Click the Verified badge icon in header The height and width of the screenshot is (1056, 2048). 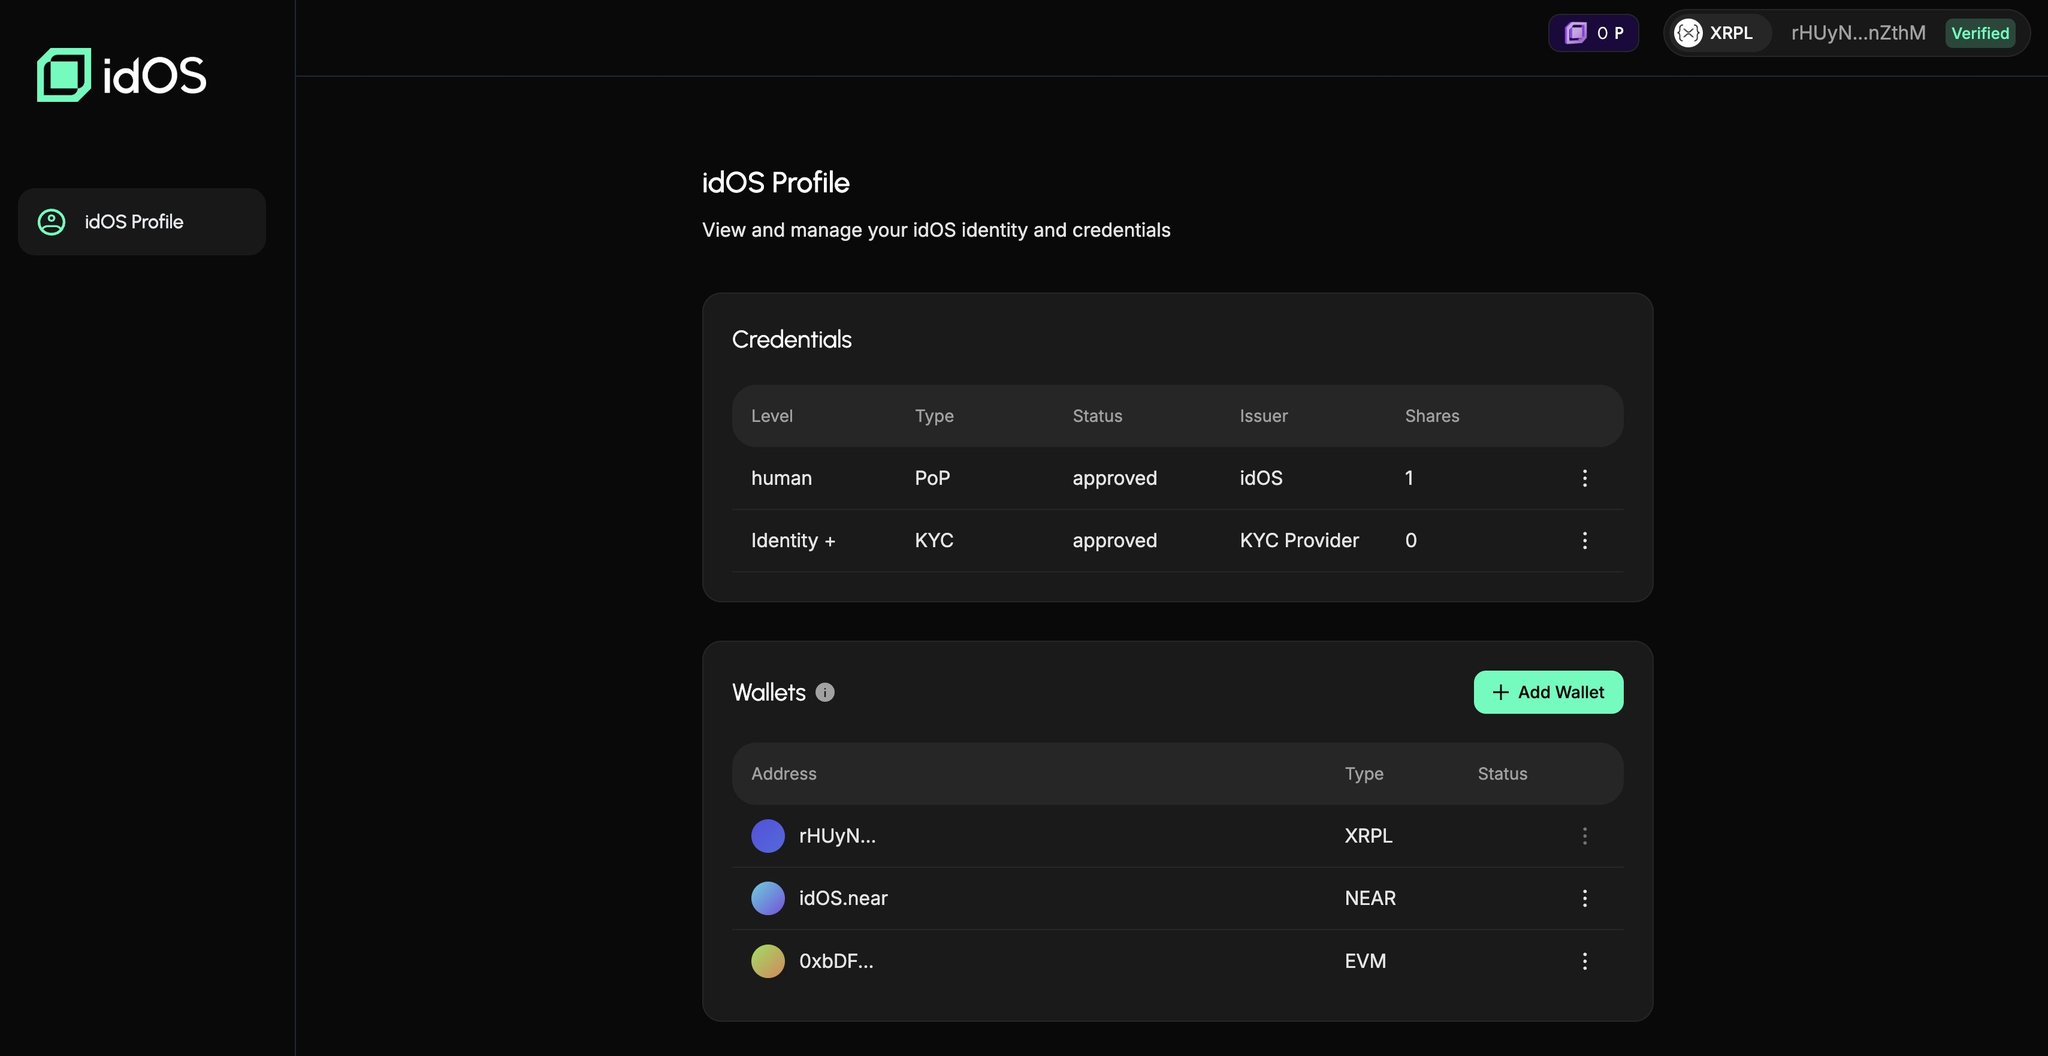(x=1980, y=33)
